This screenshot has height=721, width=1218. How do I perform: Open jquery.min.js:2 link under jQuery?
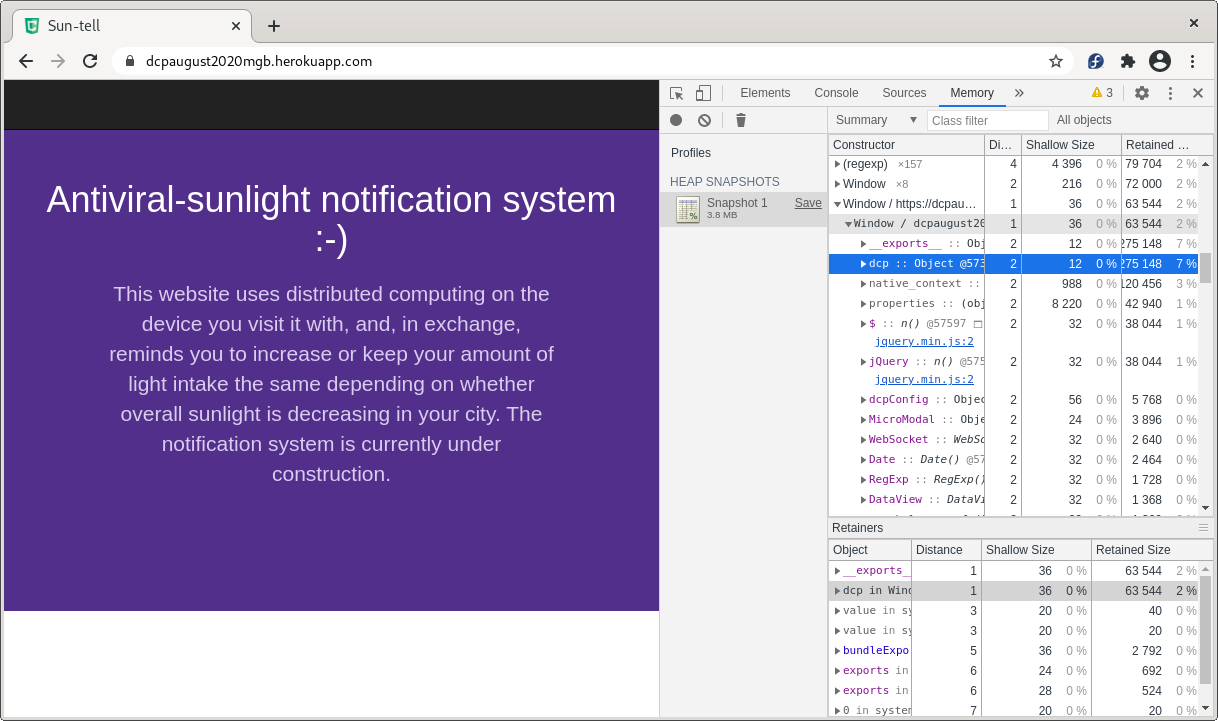(x=924, y=380)
